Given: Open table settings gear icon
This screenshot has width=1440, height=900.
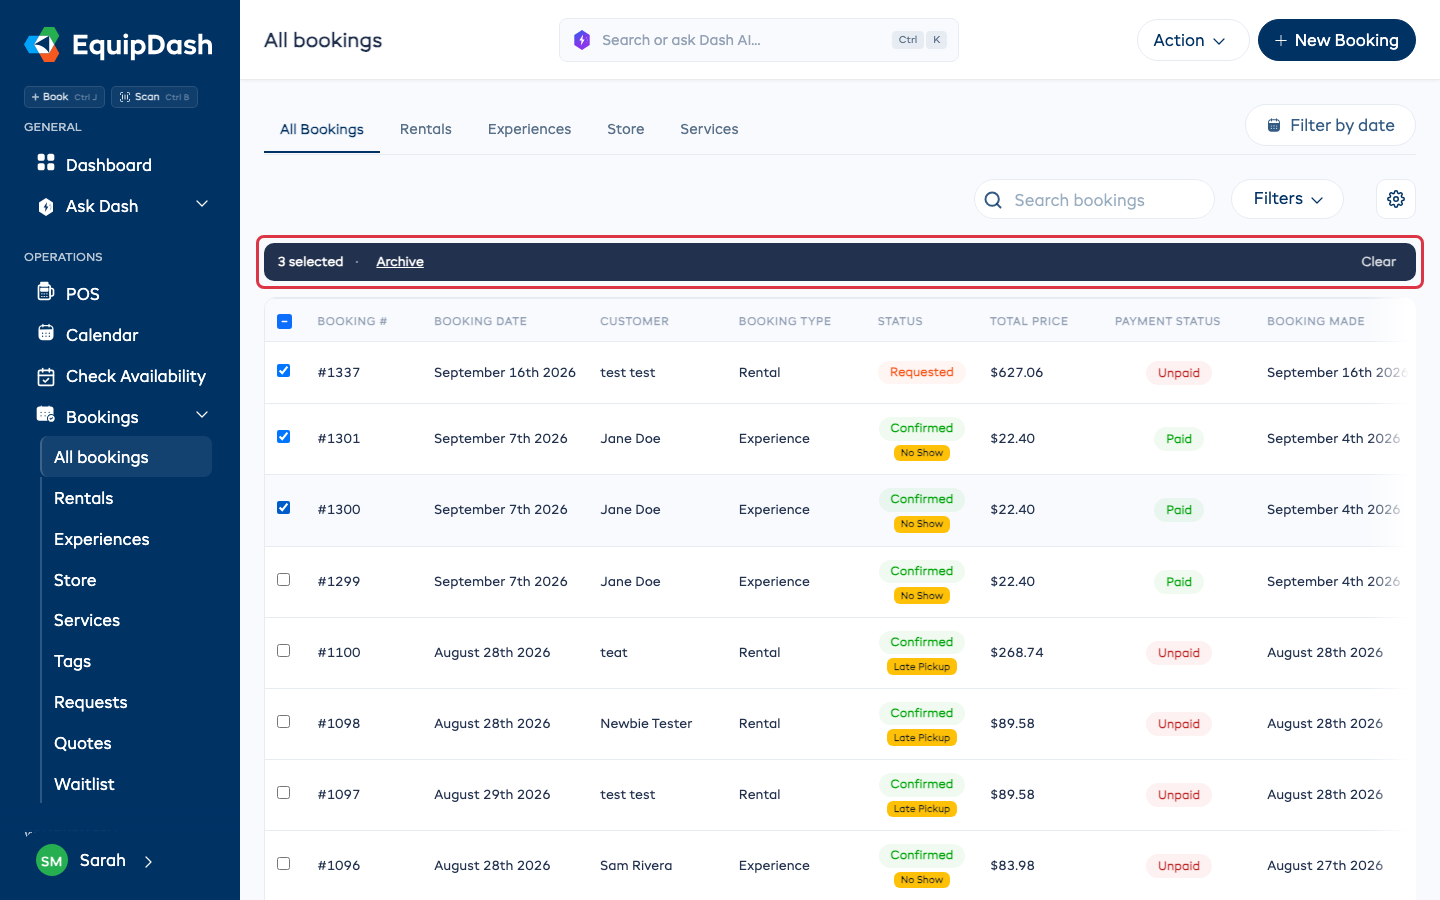Looking at the screenshot, I should click(x=1396, y=199).
